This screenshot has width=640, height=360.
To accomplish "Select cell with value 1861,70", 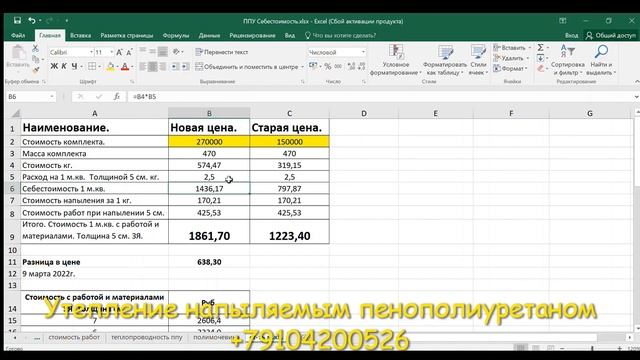I will coord(209,231).
